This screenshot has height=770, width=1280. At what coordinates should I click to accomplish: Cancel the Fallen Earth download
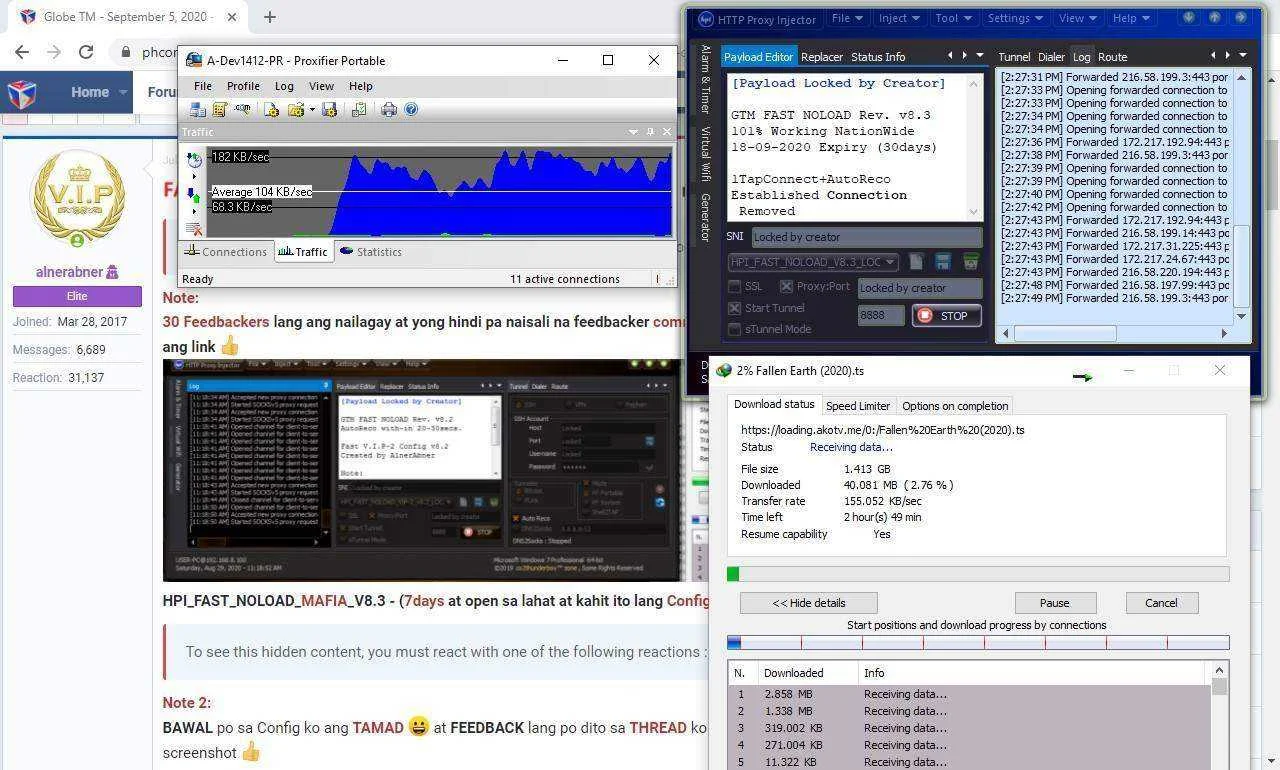coord(1161,603)
